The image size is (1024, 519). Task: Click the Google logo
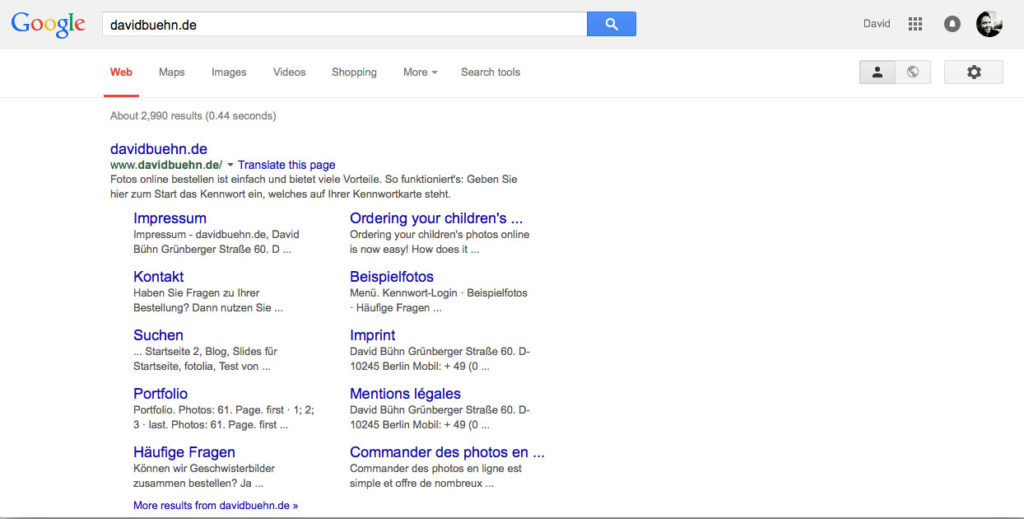coord(48,25)
